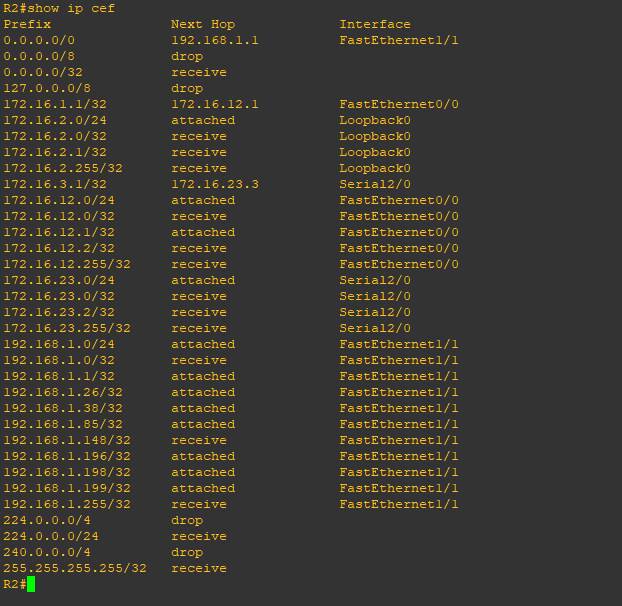Click prefix 172.16.23.0/32
622x606 pixels.
click(59, 296)
